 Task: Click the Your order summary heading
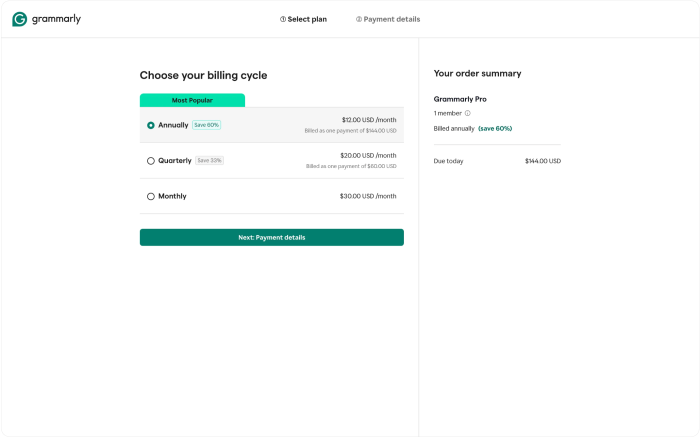[x=477, y=74]
